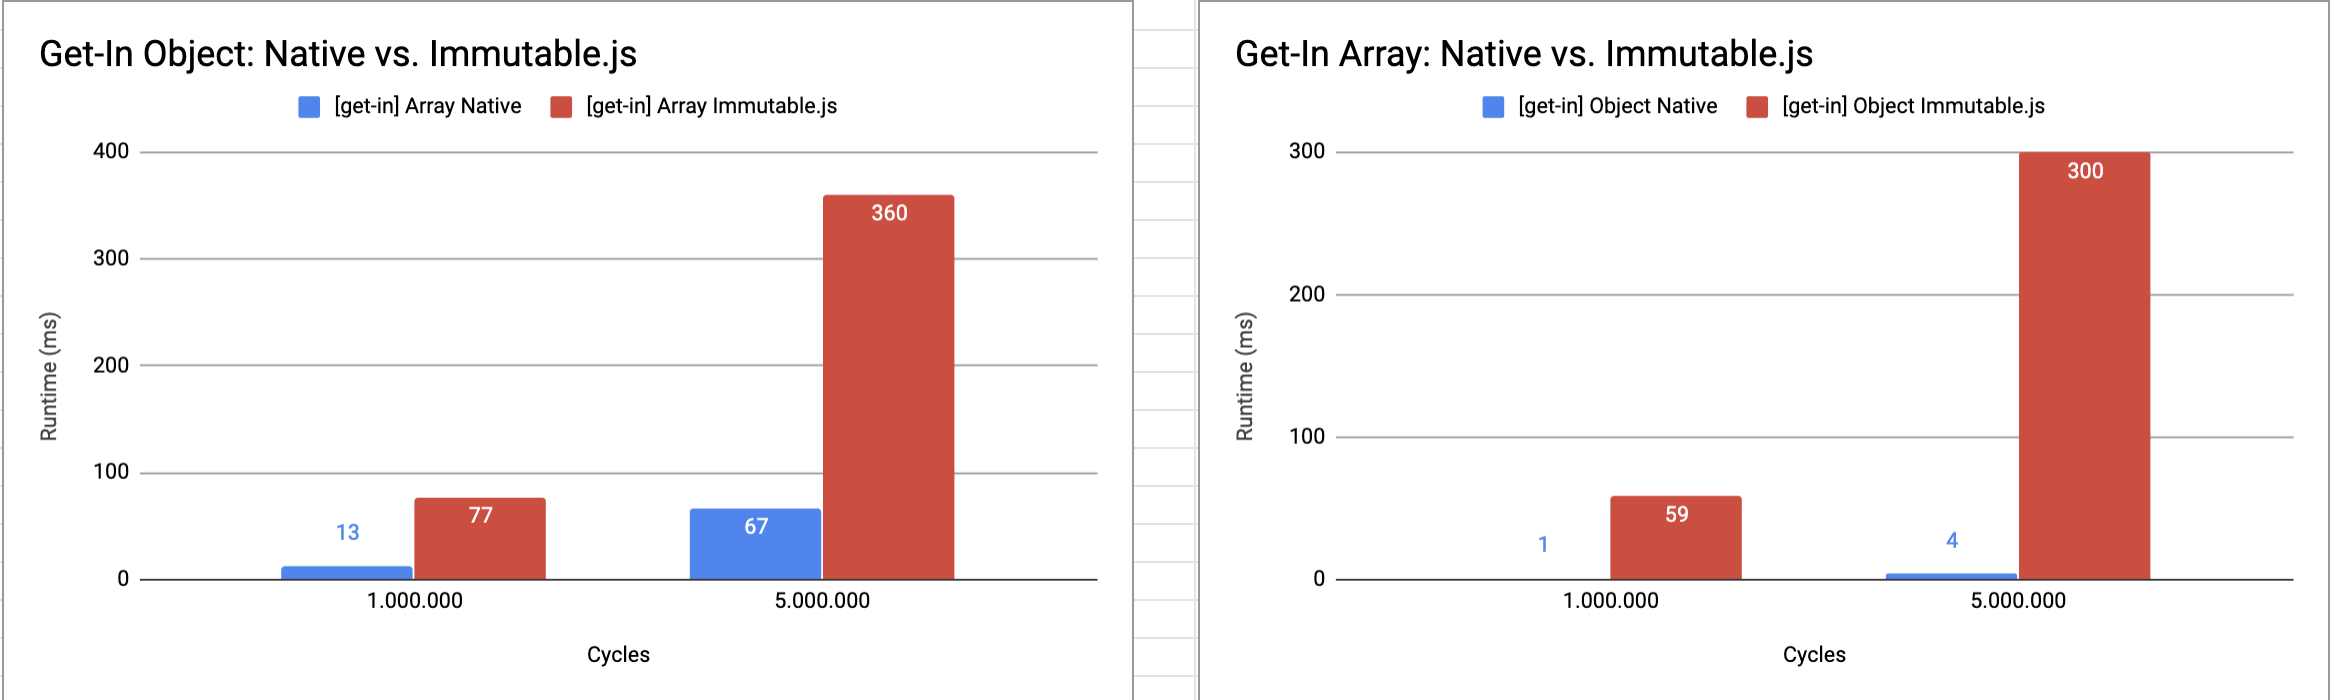Image resolution: width=2330 pixels, height=700 pixels.
Task: Click the '100' y-axis value in right chart
Action: tap(1307, 436)
